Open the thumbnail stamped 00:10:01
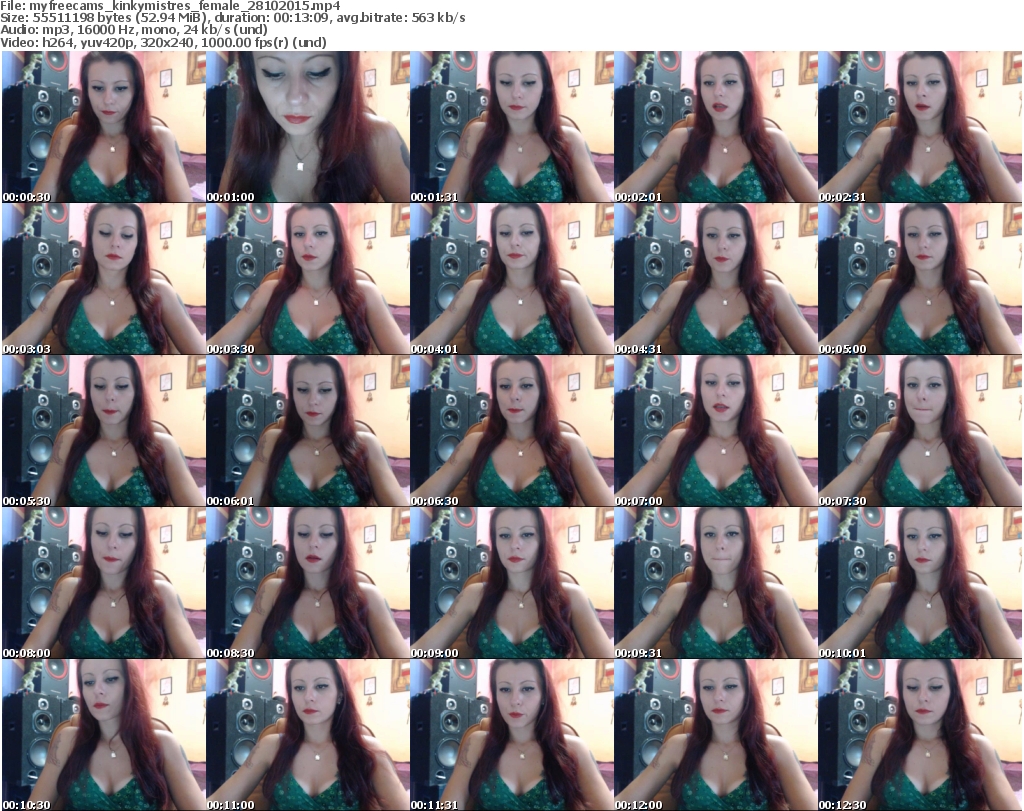The image size is (1024, 811). click(920, 583)
